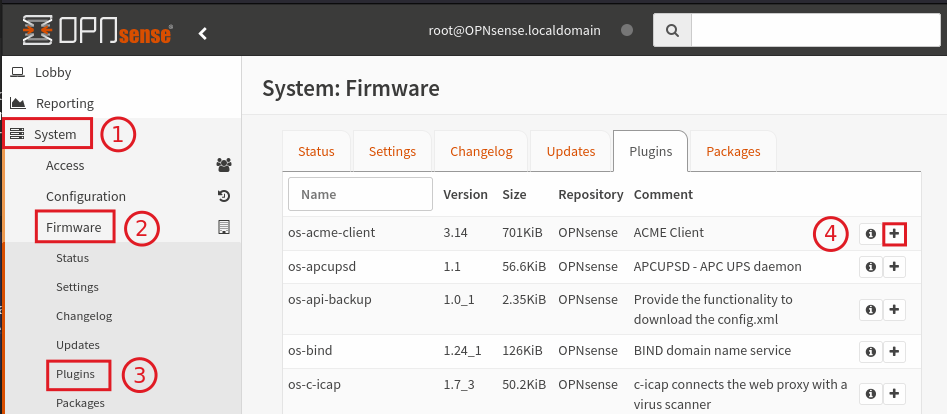
Task: Click the Size column header
Action: point(514,195)
